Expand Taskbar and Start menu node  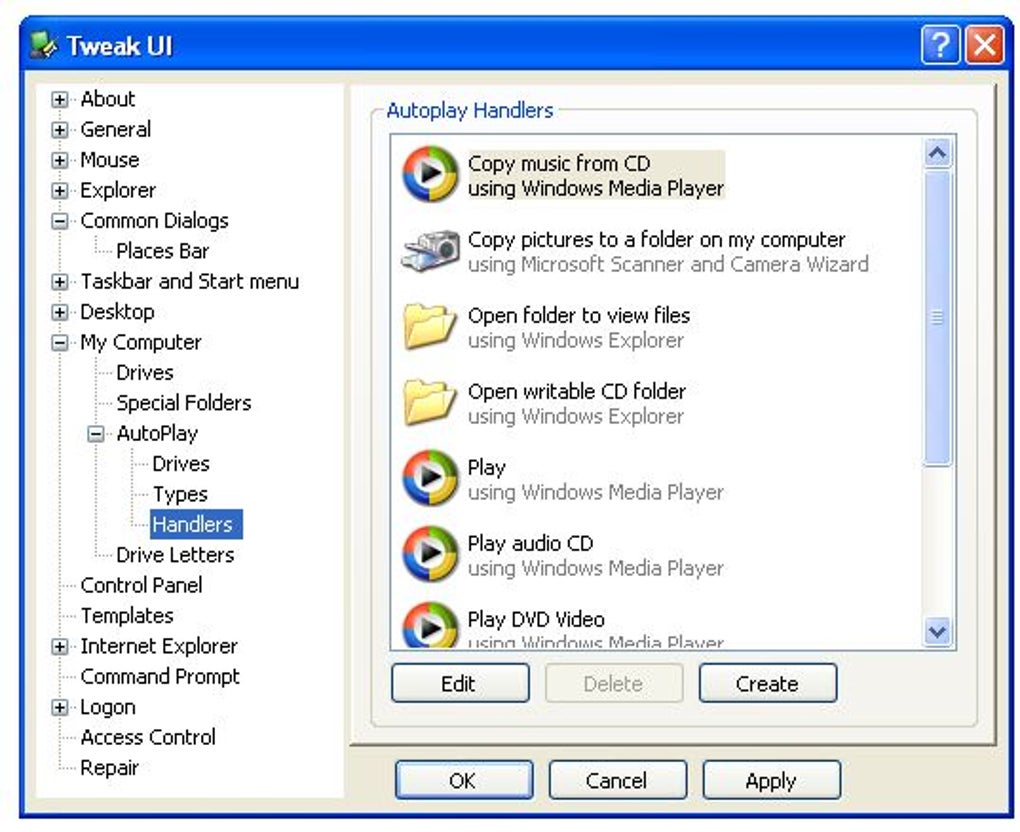[x=59, y=282]
